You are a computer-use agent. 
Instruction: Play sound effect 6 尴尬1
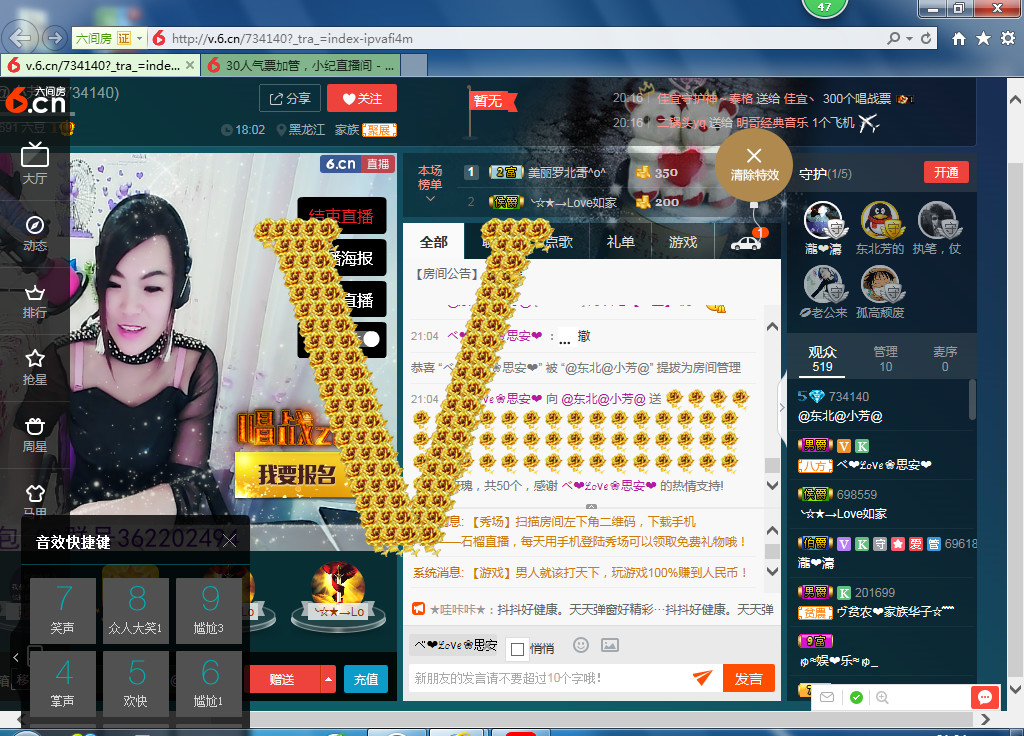coord(209,683)
